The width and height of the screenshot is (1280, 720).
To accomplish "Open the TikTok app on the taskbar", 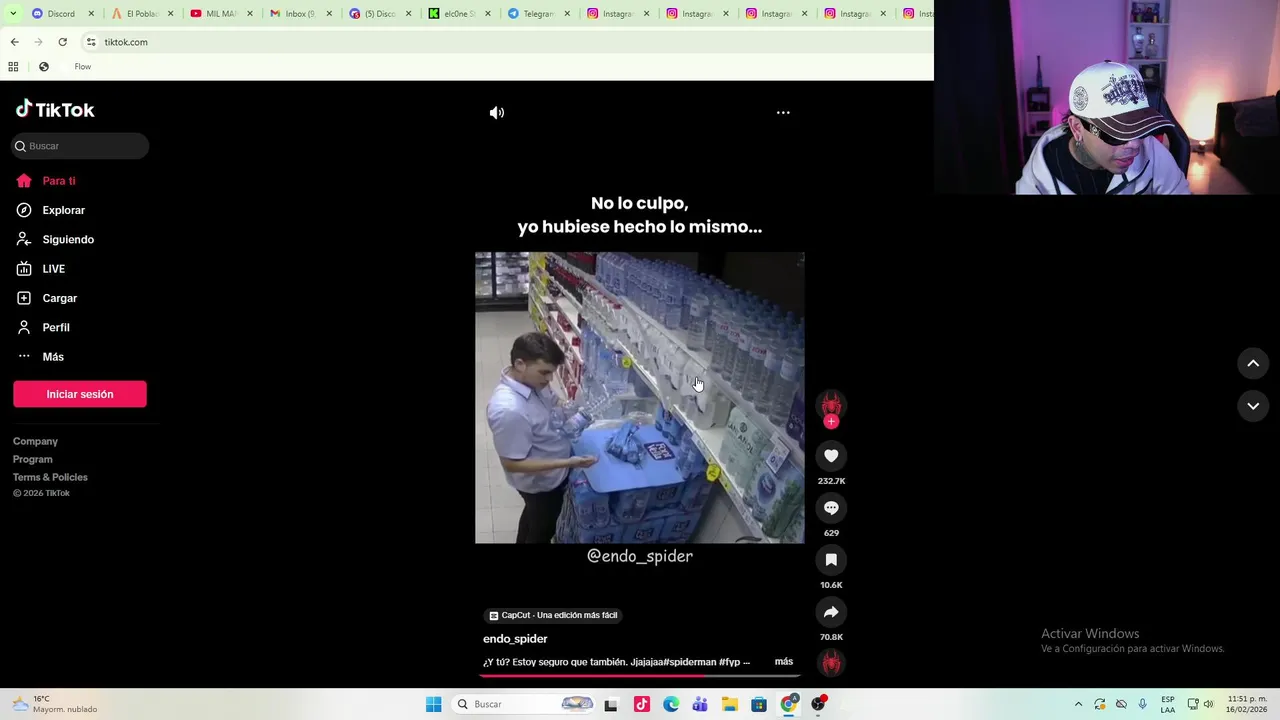I will [x=641, y=704].
